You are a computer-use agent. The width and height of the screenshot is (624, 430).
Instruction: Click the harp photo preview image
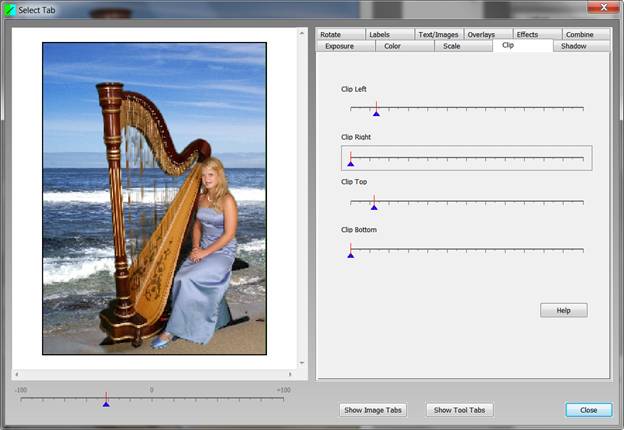point(154,198)
